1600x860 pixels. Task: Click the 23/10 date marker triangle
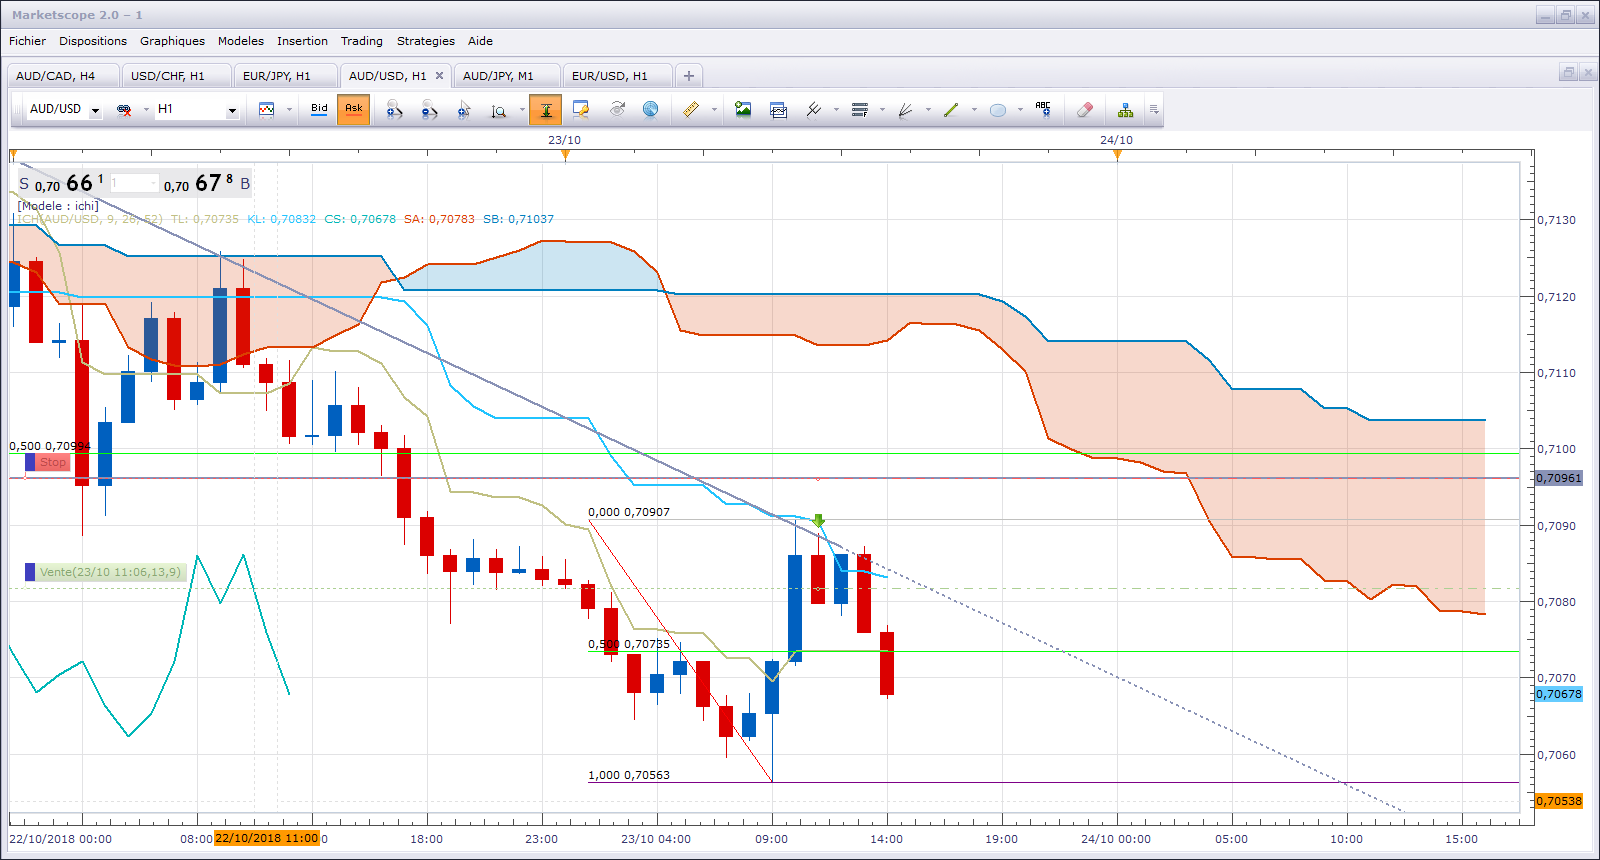[565, 154]
